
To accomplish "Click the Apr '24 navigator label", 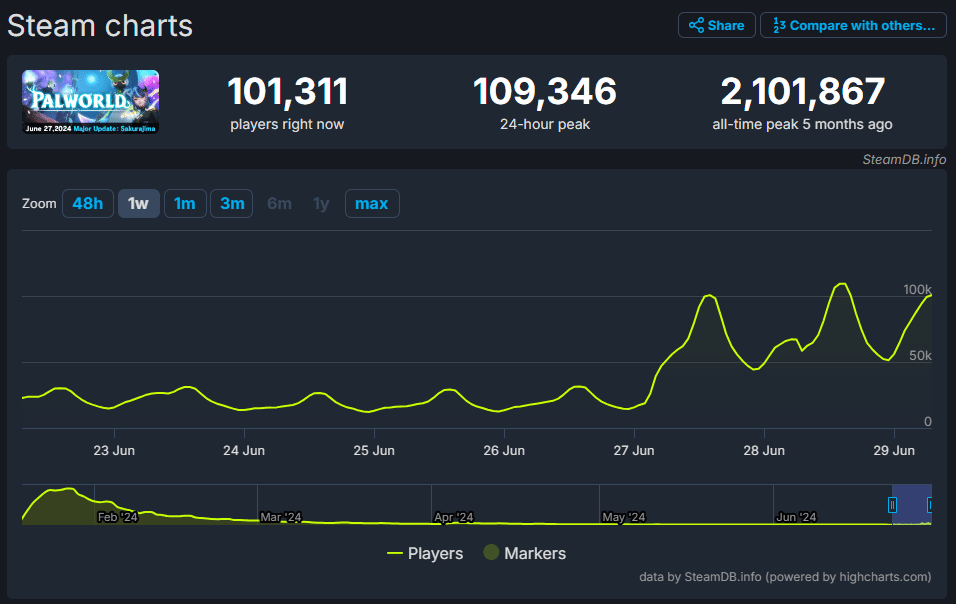I will 454,517.
